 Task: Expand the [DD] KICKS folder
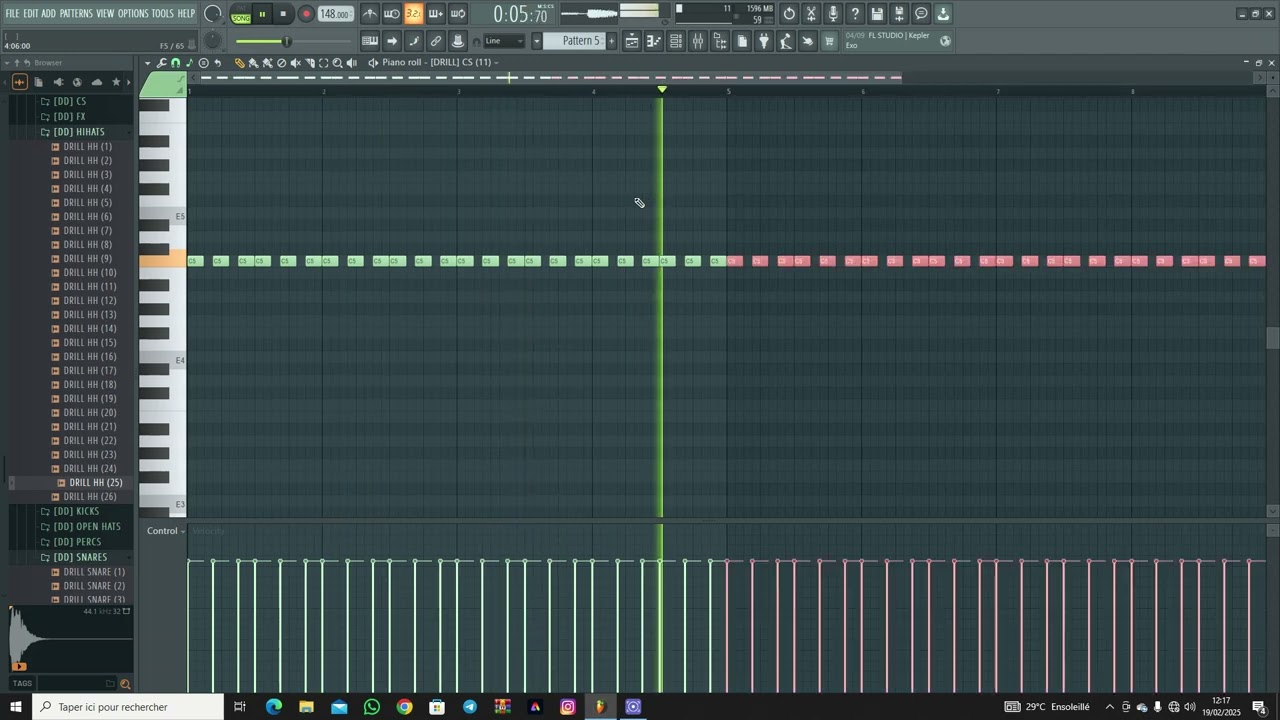[76, 512]
